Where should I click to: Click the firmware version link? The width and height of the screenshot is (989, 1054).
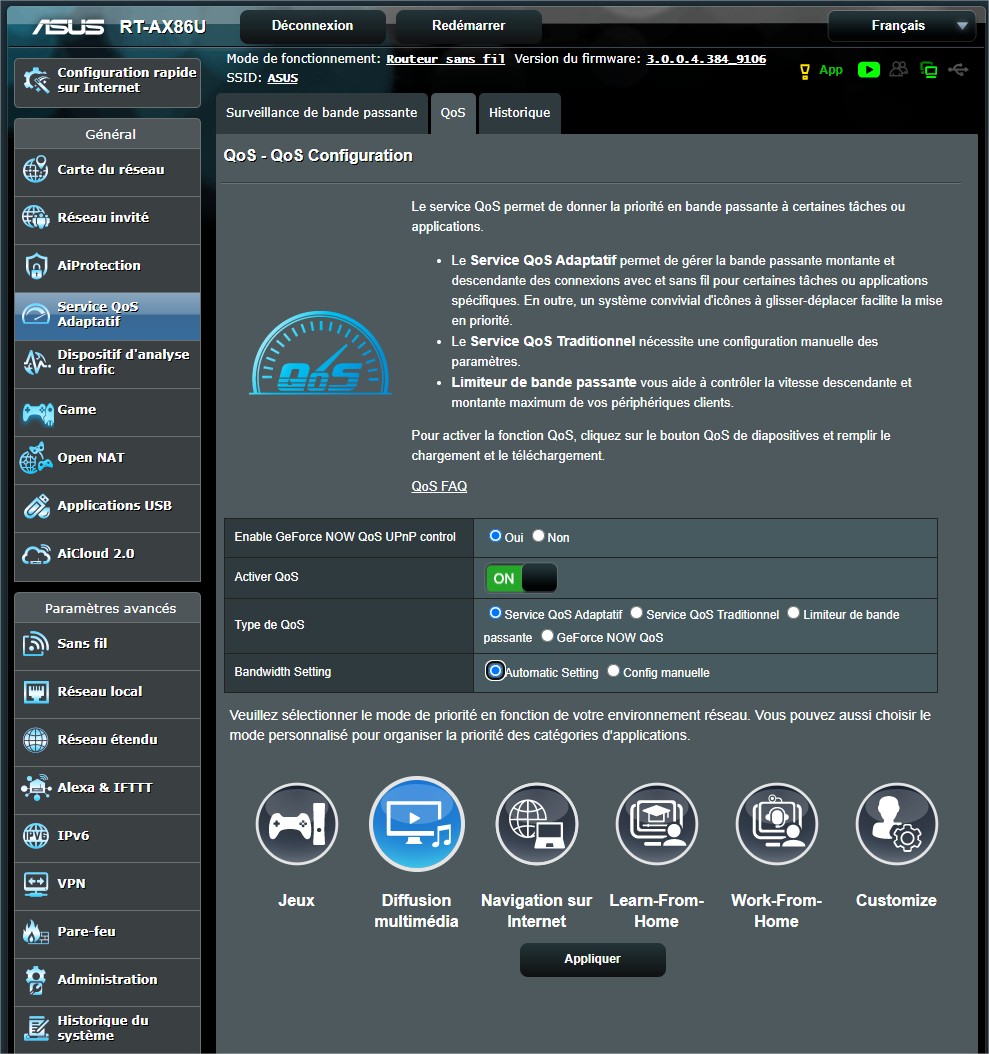point(705,59)
